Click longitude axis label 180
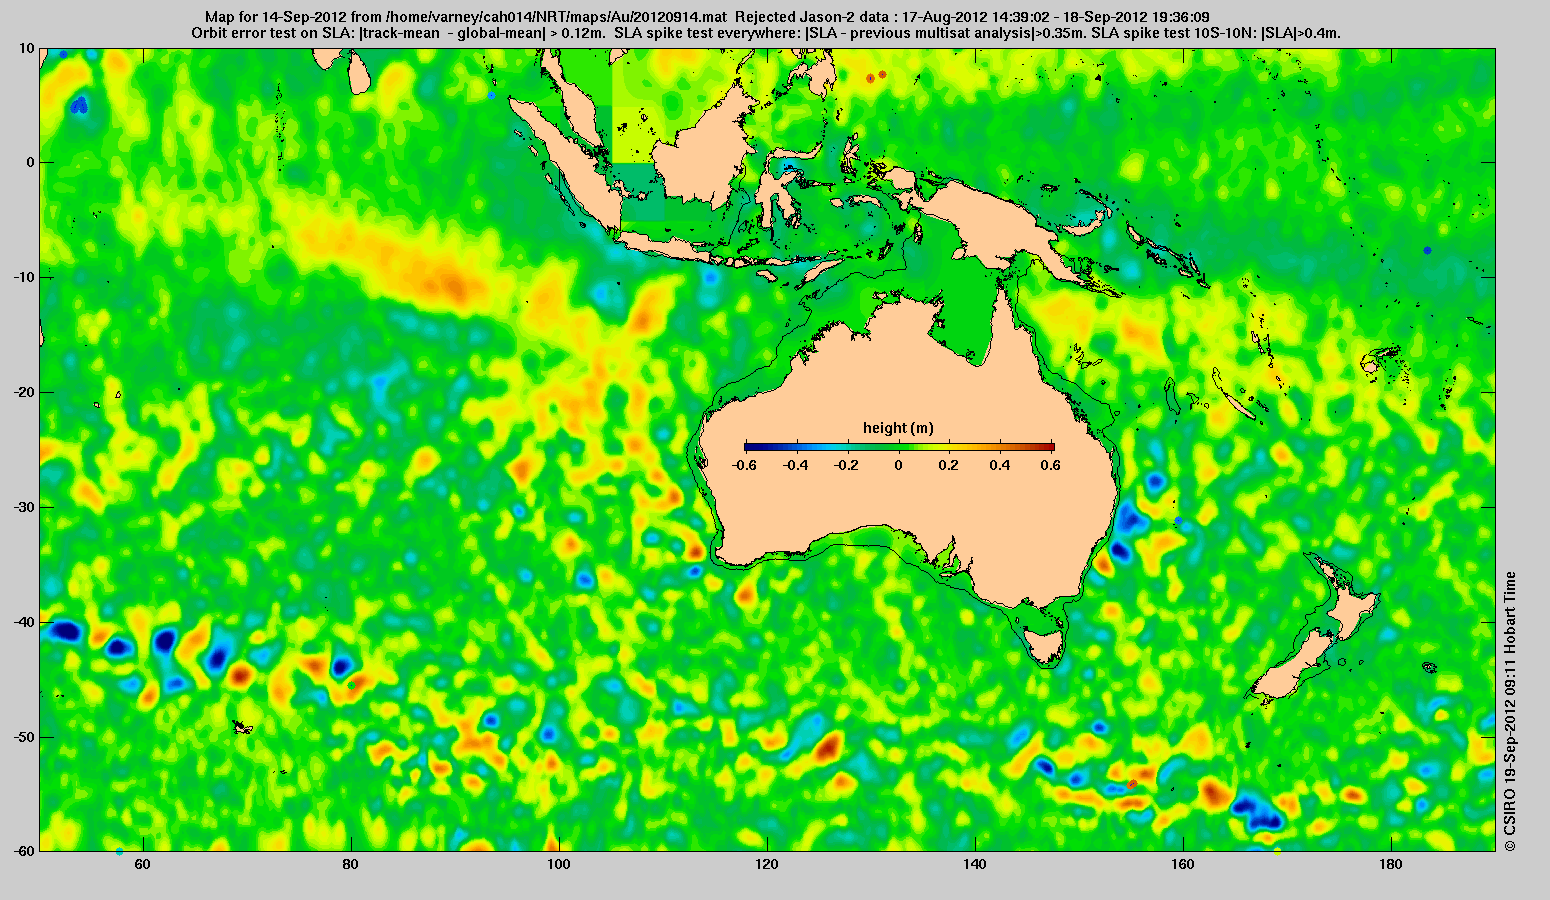 [x=1391, y=864]
